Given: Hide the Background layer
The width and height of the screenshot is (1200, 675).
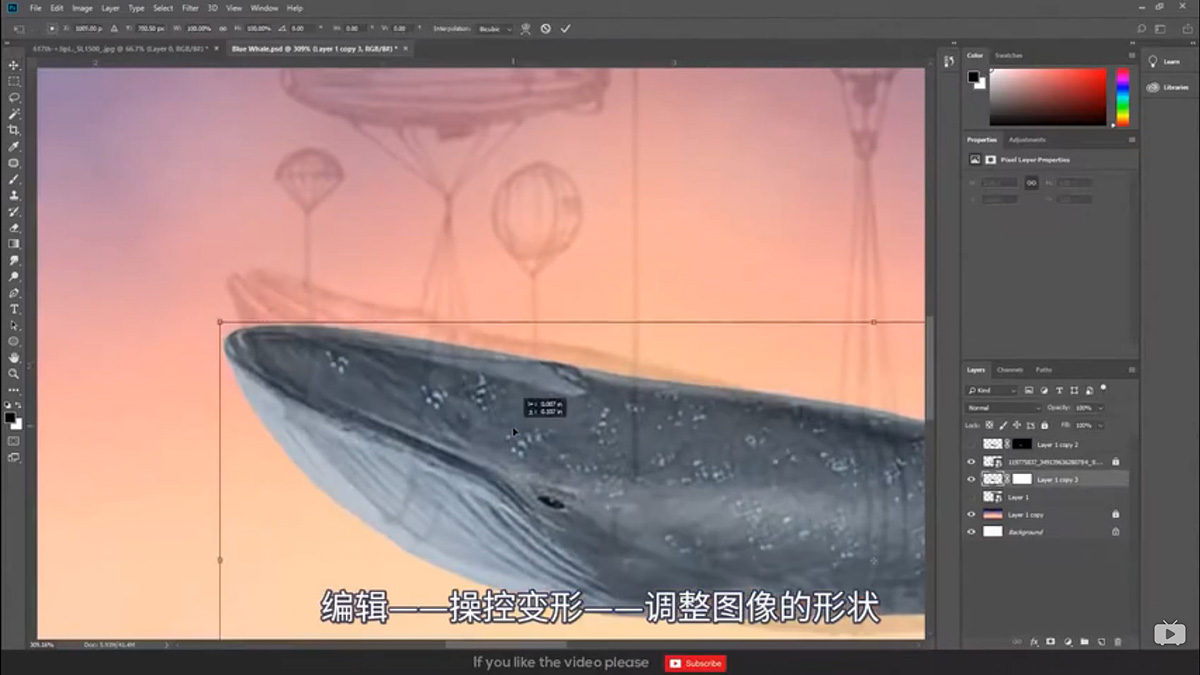Looking at the screenshot, I should pos(971,532).
